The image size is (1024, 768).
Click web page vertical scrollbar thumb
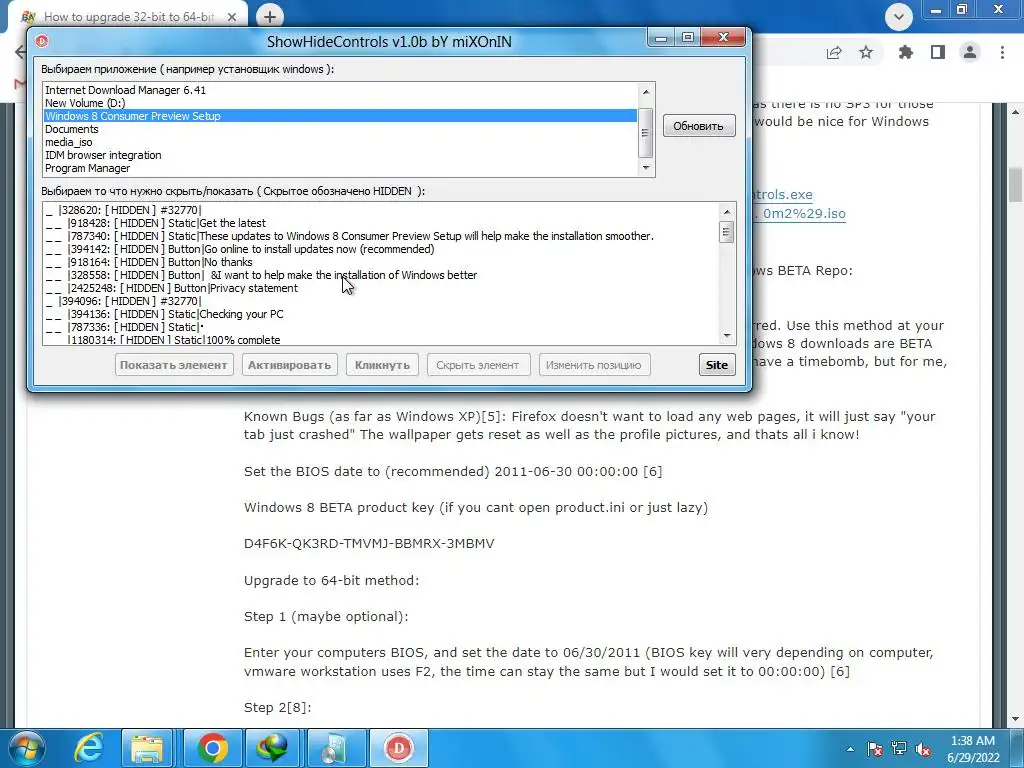coord(1016,185)
